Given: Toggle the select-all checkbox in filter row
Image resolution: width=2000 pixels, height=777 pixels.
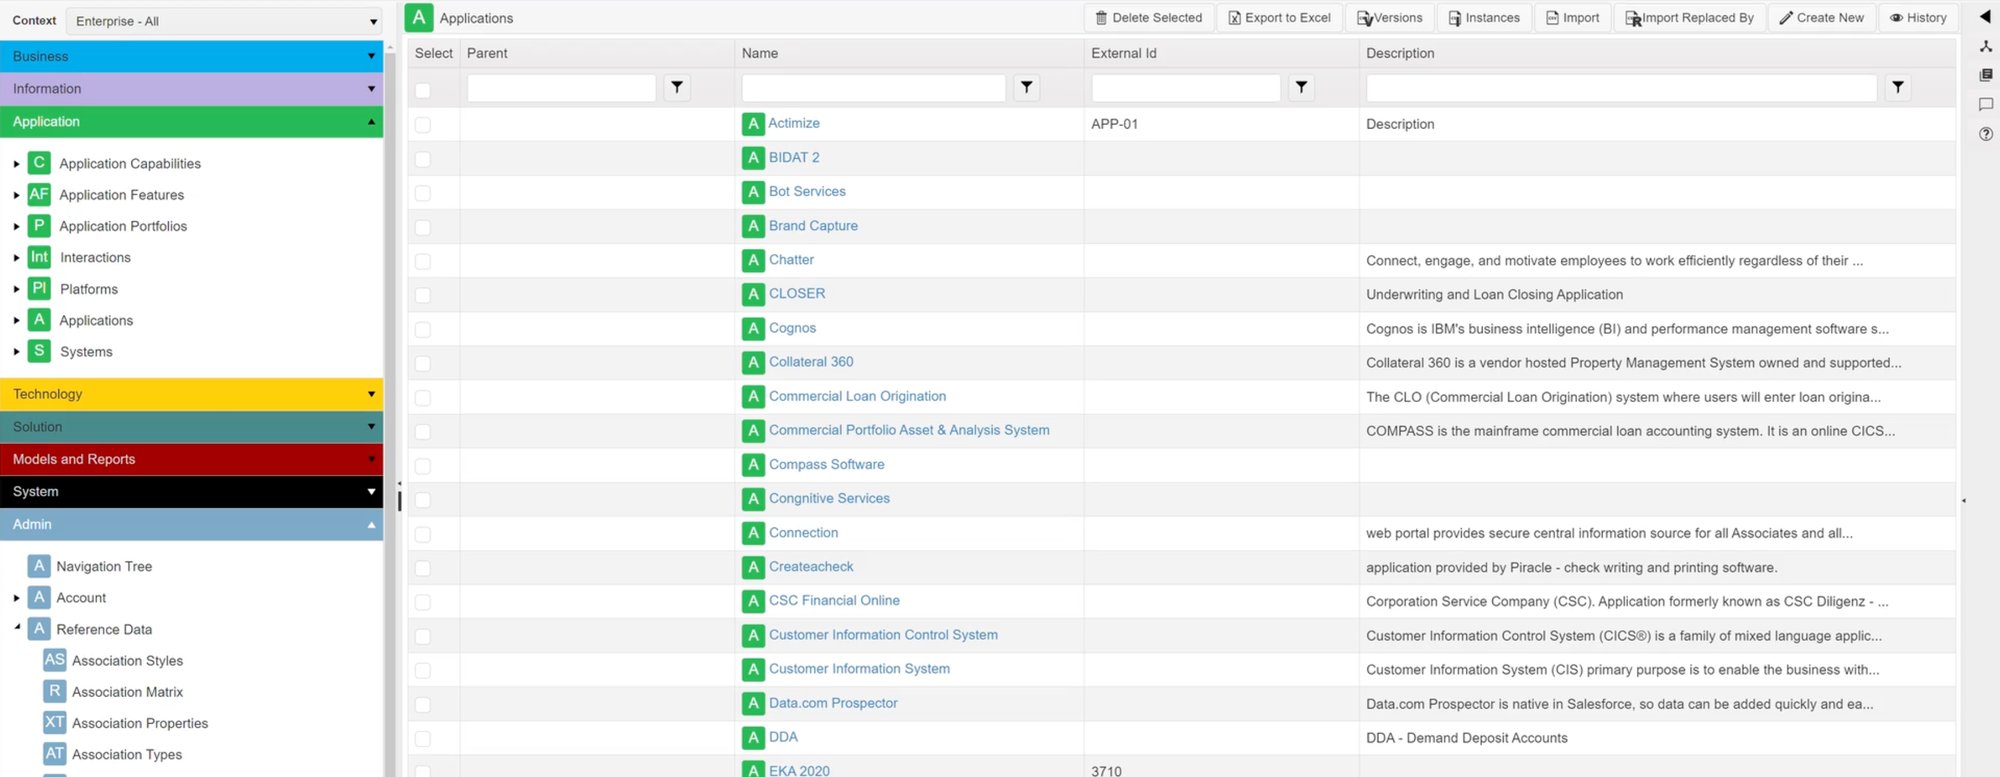Looking at the screenshot, I should [423, 90].
